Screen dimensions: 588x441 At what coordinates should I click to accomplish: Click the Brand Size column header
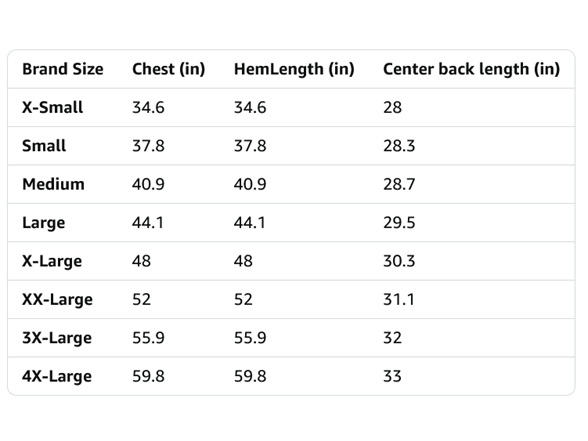pos(63,69)
